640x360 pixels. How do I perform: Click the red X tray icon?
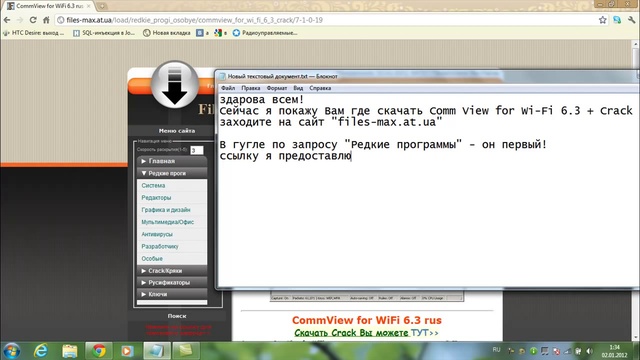[556, 351]
